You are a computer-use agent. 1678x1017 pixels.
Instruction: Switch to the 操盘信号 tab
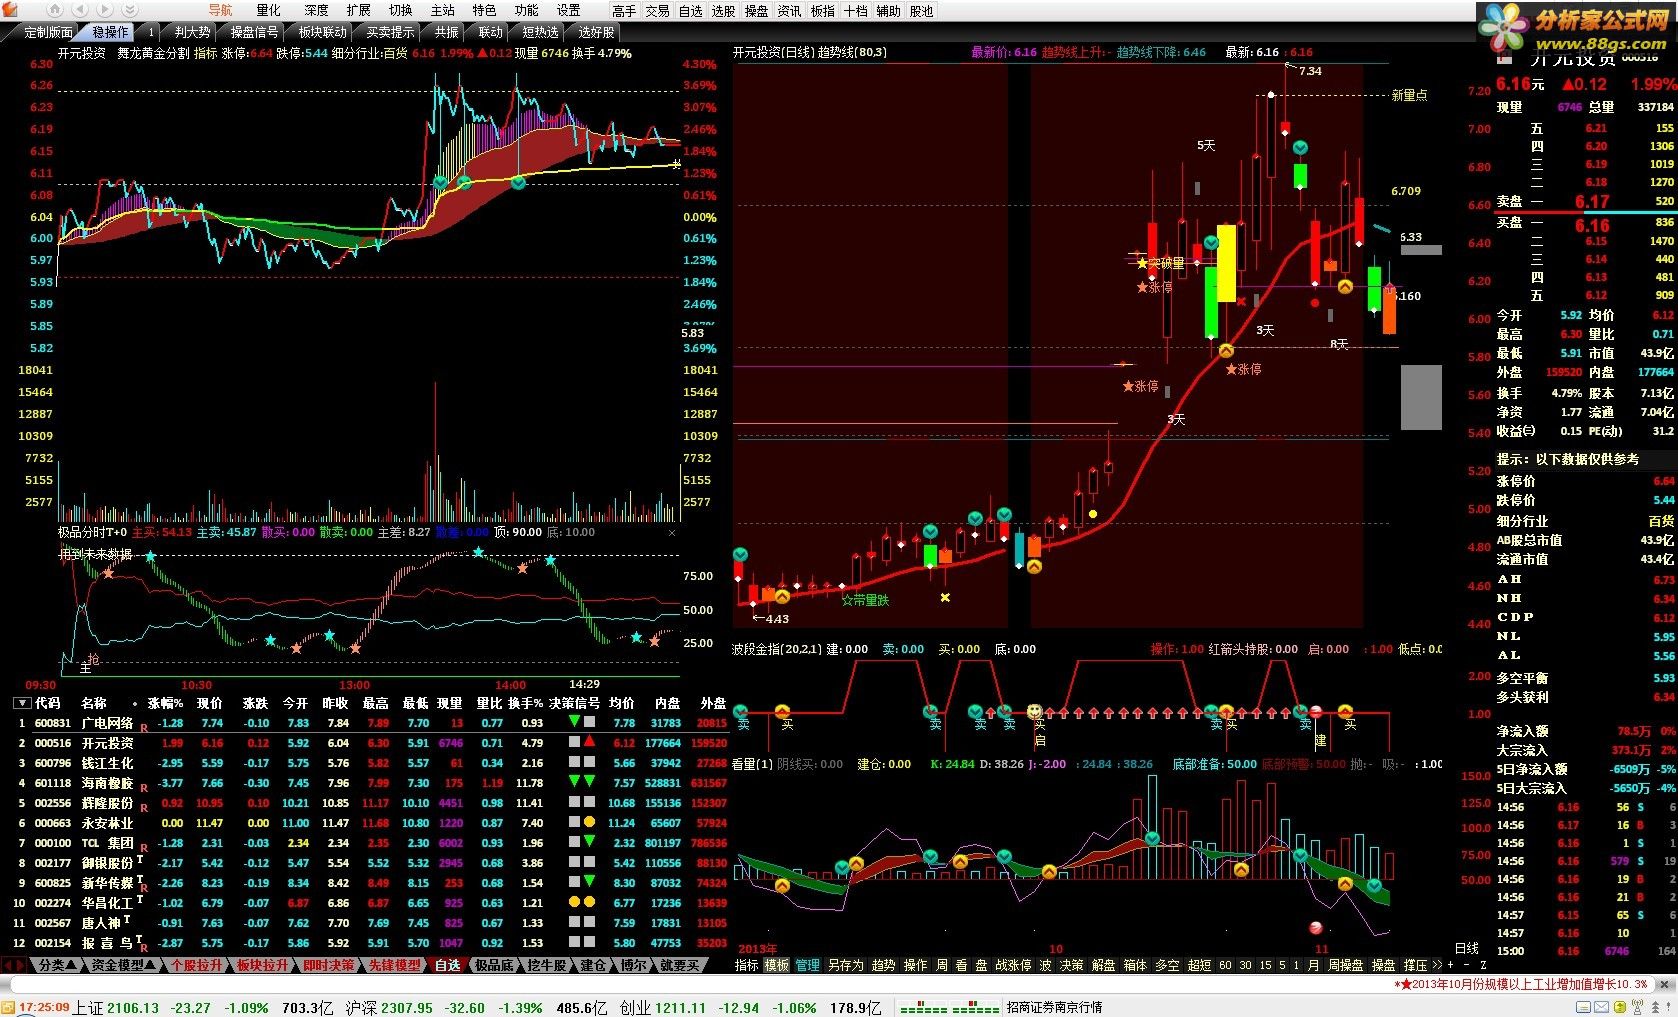coord(254,32)
